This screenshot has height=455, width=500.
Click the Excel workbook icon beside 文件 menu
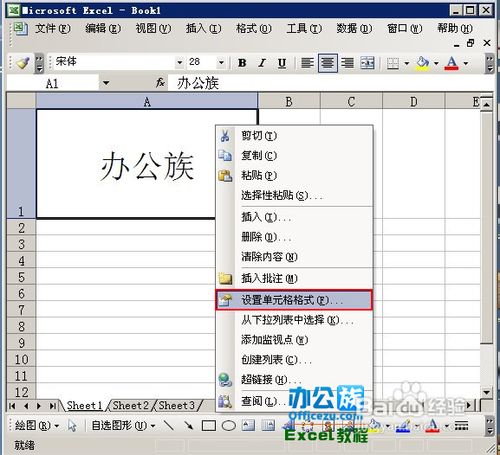(20, 29)
